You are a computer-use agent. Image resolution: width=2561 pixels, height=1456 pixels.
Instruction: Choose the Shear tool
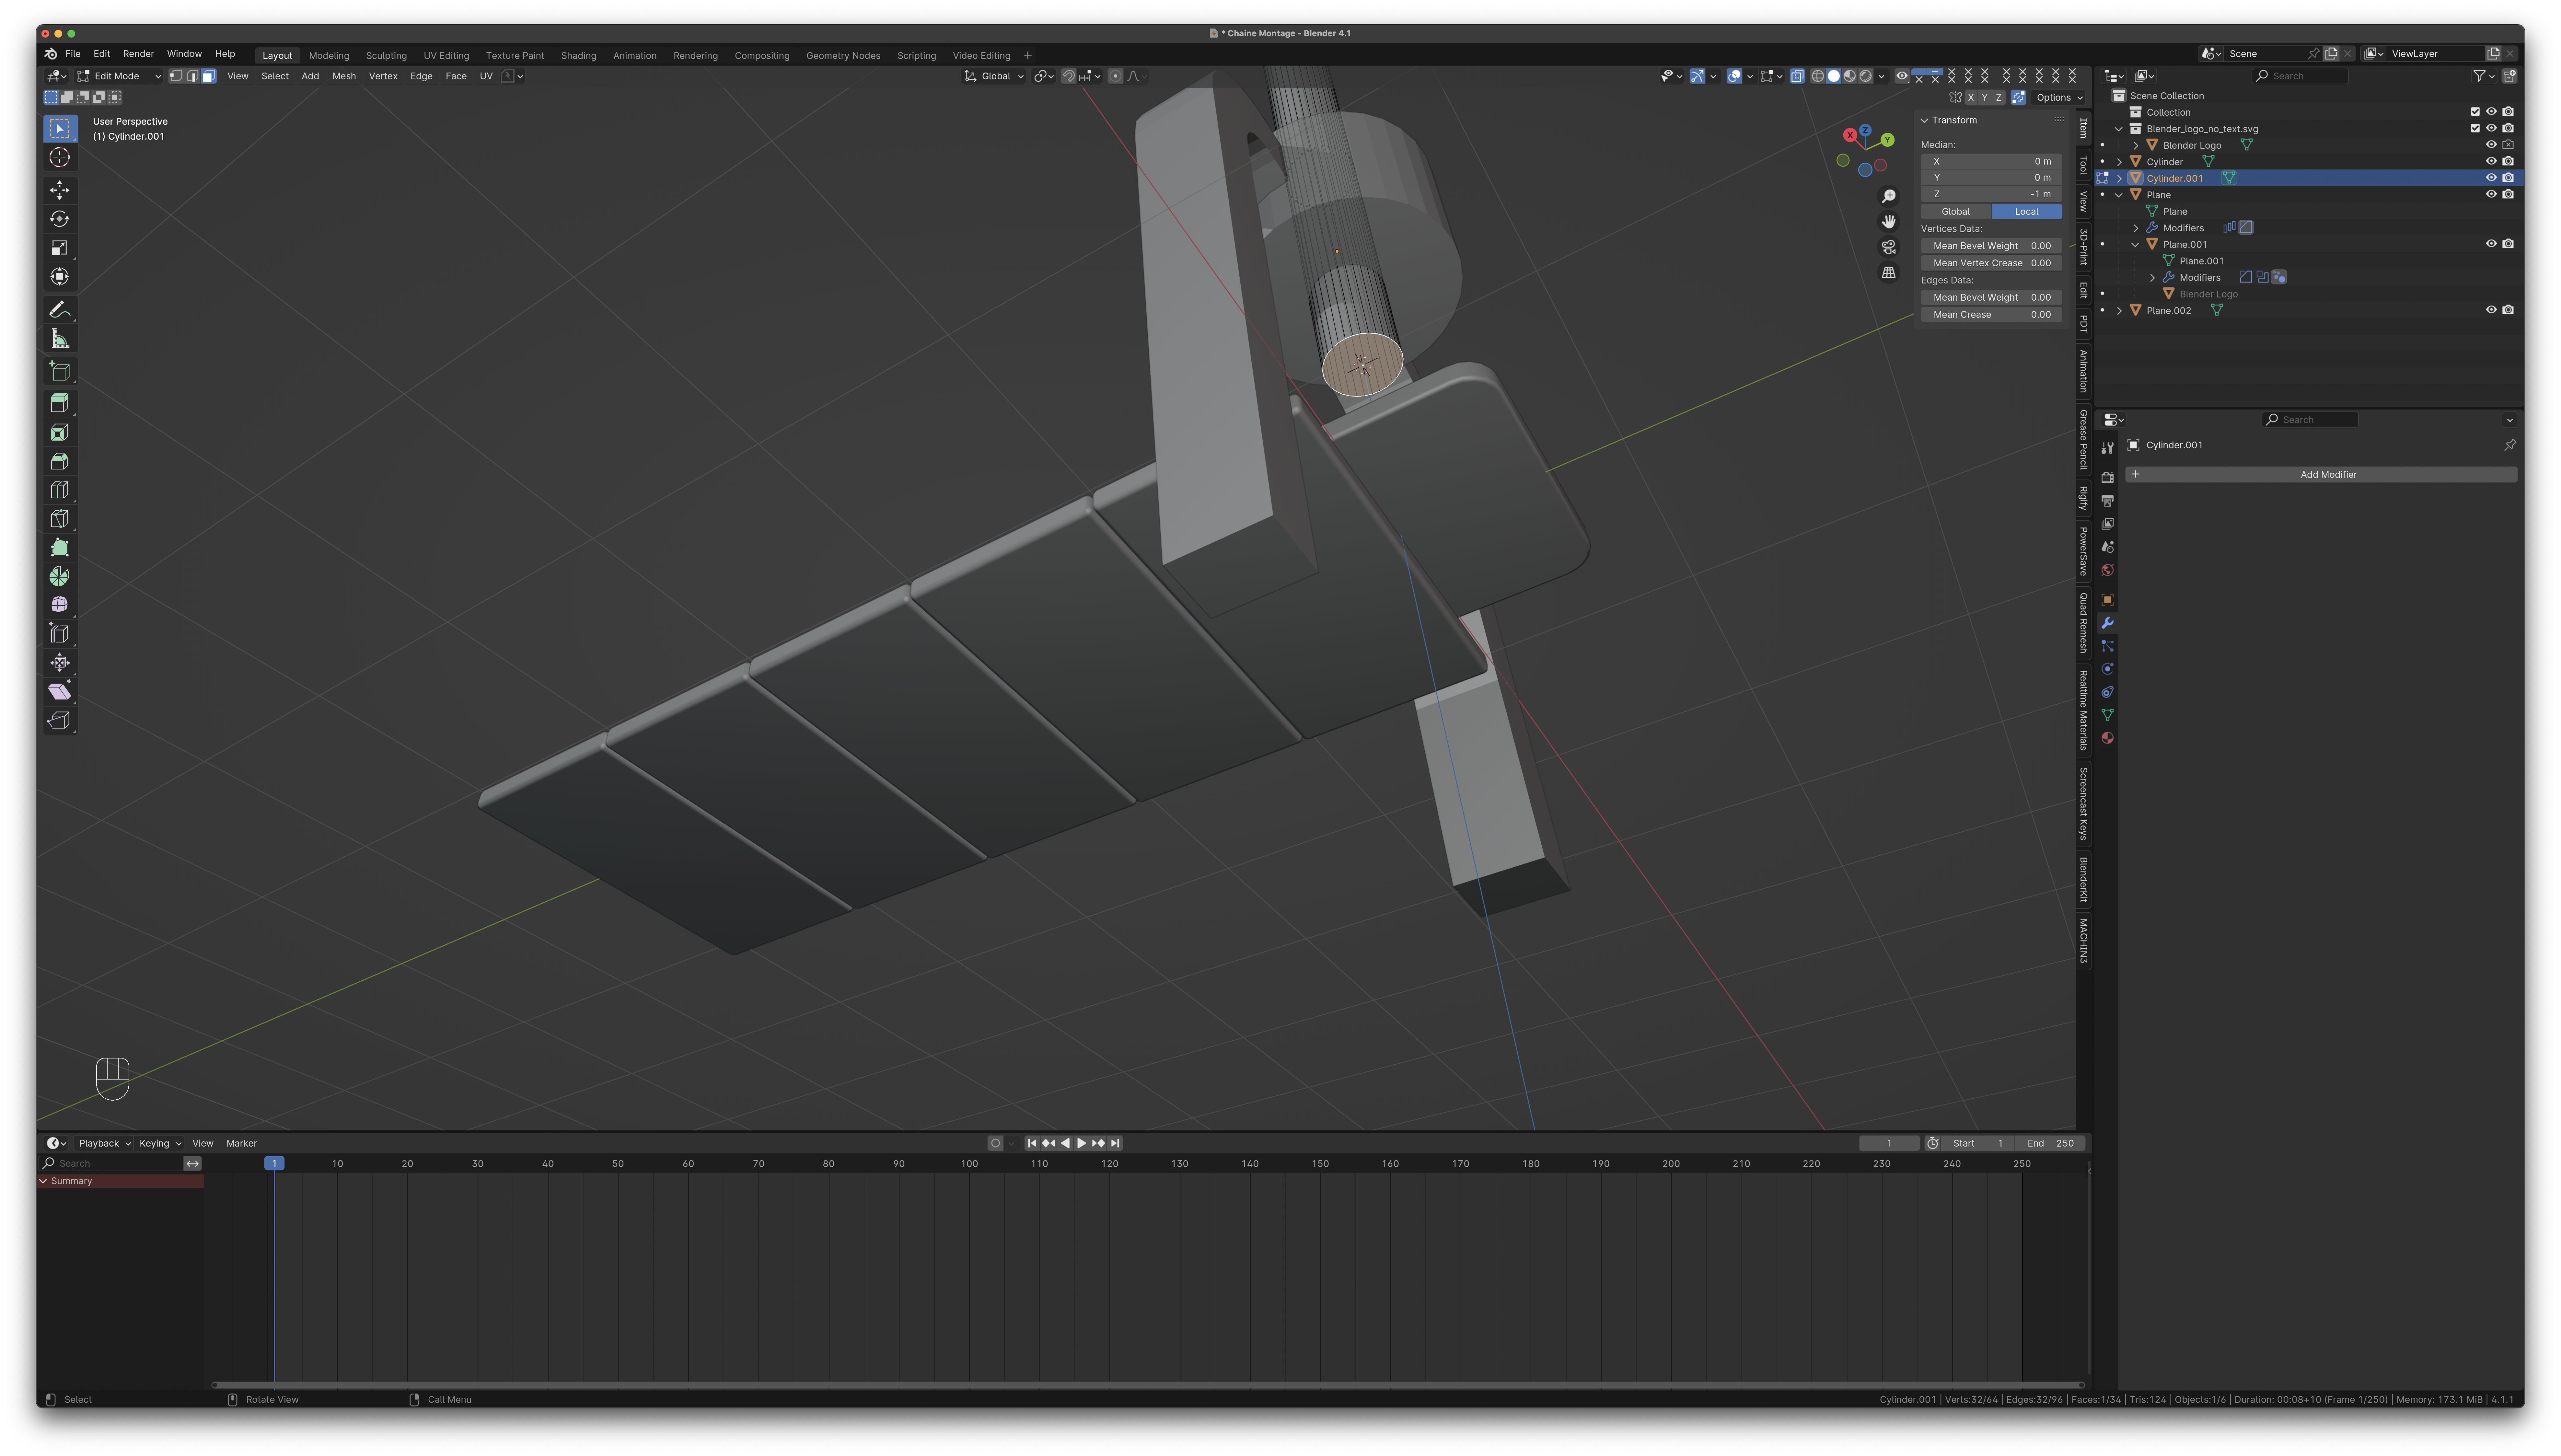pos(60,692)
